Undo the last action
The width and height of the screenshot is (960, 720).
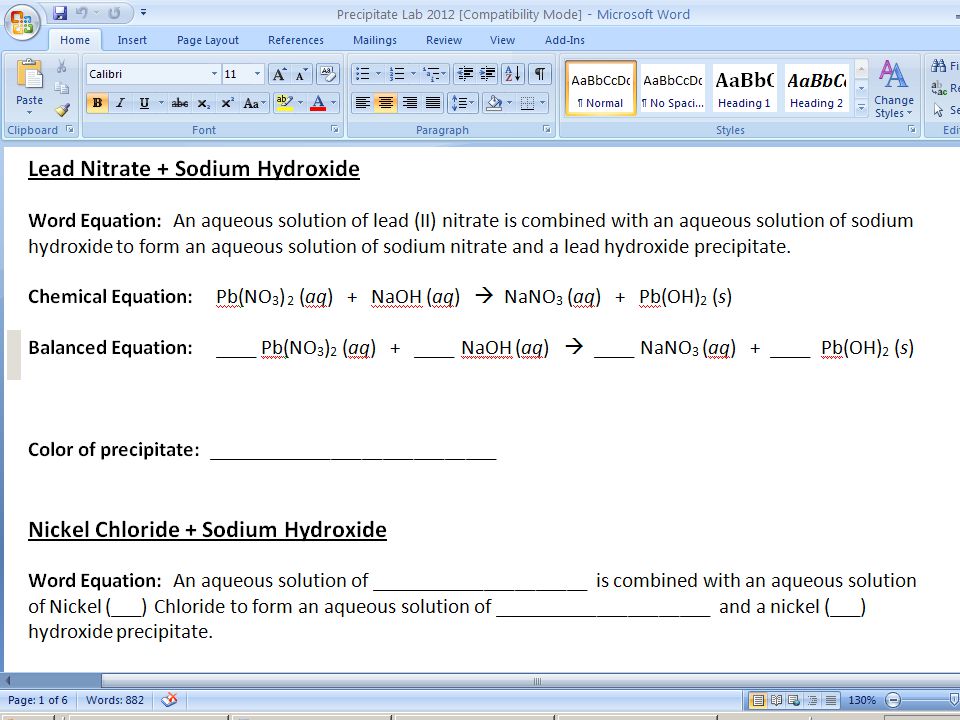click(81, 13)
